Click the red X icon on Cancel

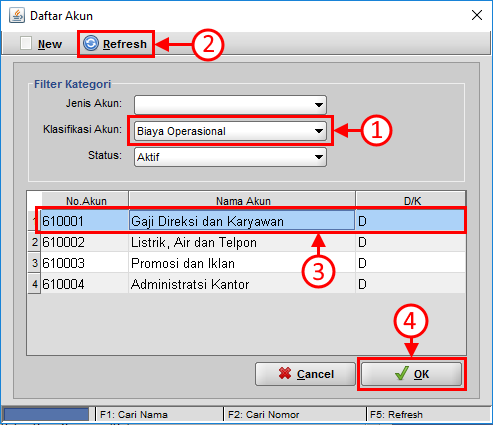tap(285, 373)
